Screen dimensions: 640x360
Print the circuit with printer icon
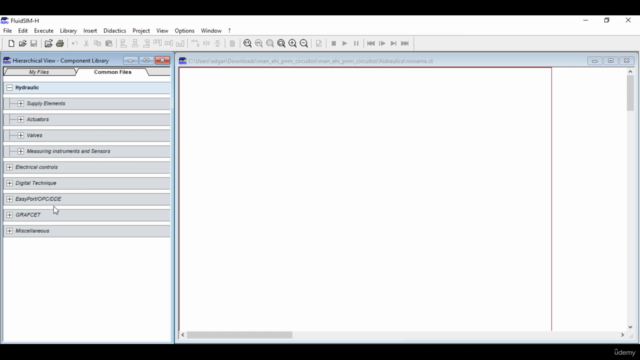click(60, 43)
